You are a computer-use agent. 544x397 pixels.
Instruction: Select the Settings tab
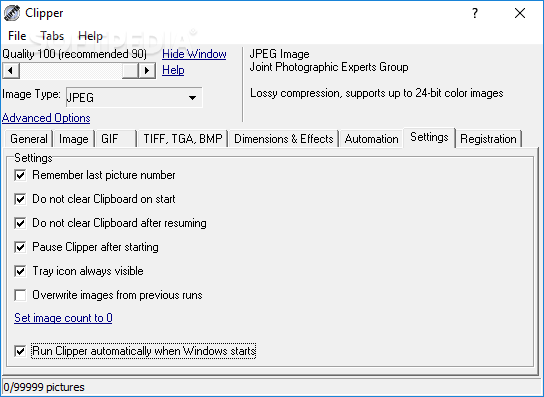coord(429,137)
